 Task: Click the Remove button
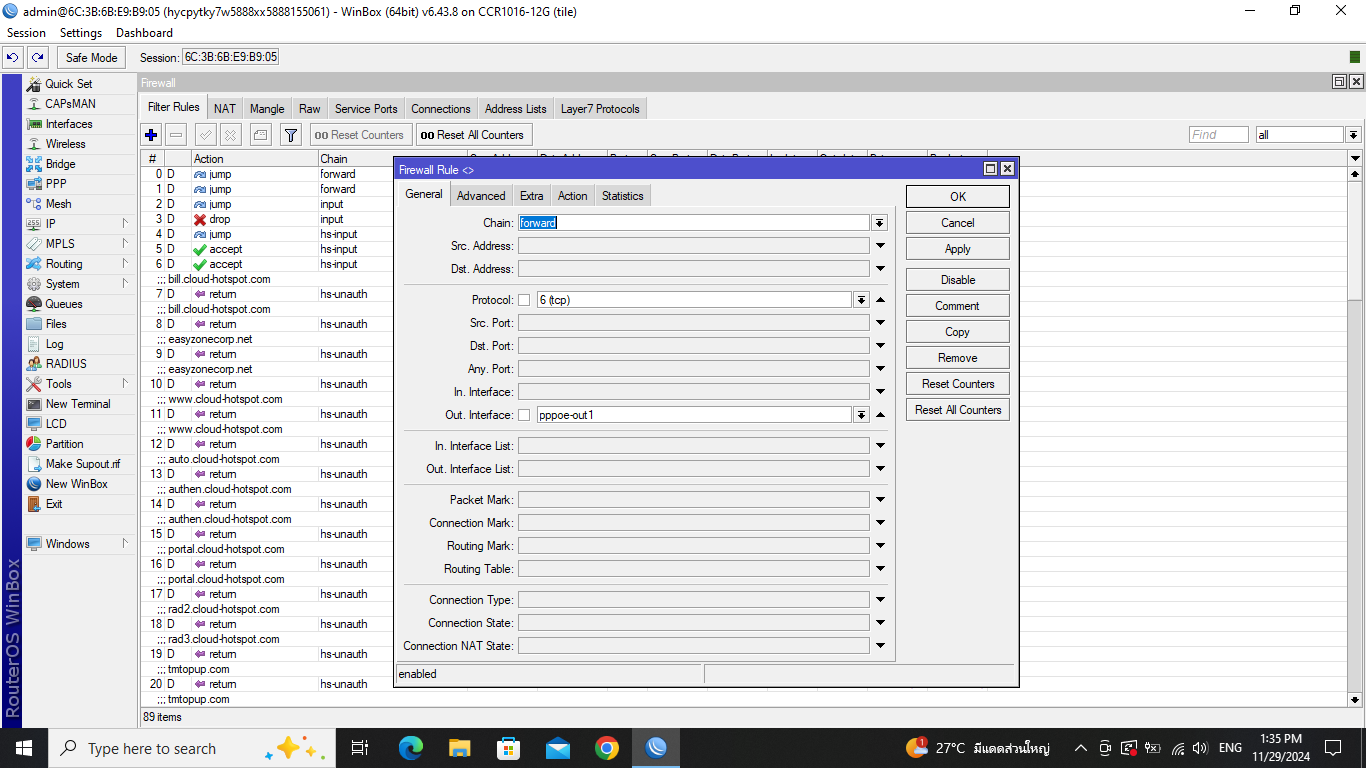958,358
